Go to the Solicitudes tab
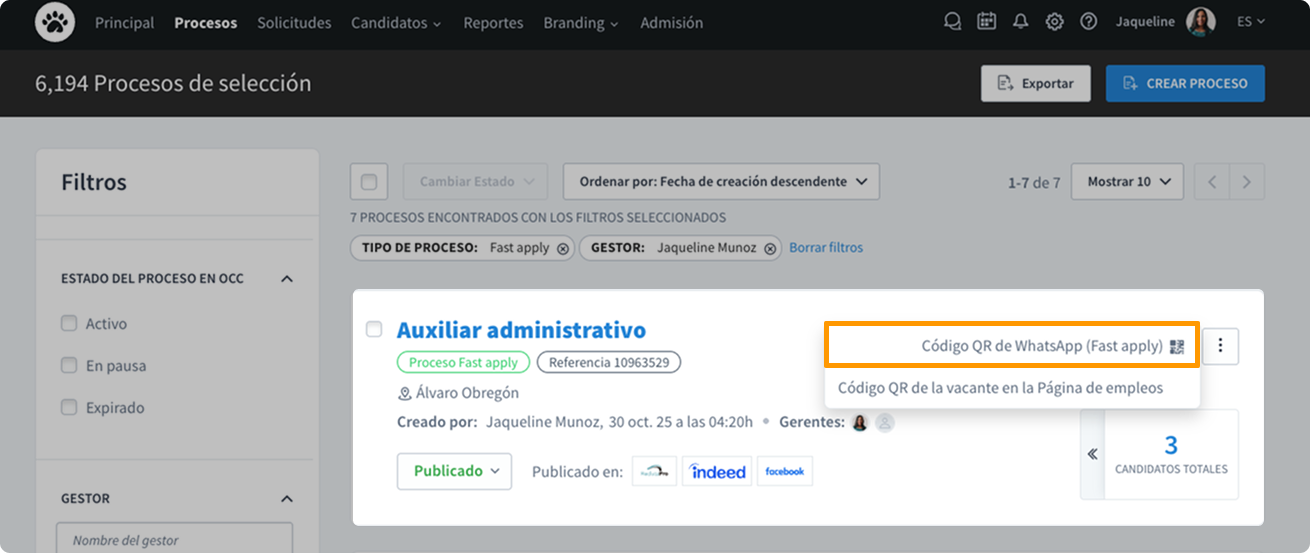The width and height of the screenshot is (1310, 553). [294, 22]
